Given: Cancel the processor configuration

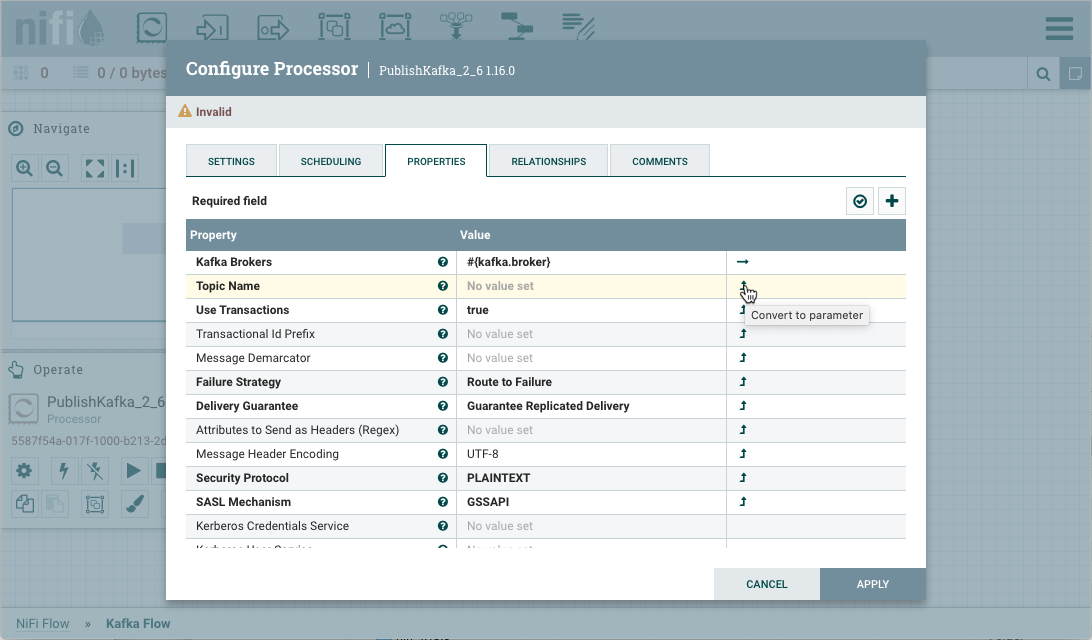Looking at the screenshot, I should coord(767,584).
